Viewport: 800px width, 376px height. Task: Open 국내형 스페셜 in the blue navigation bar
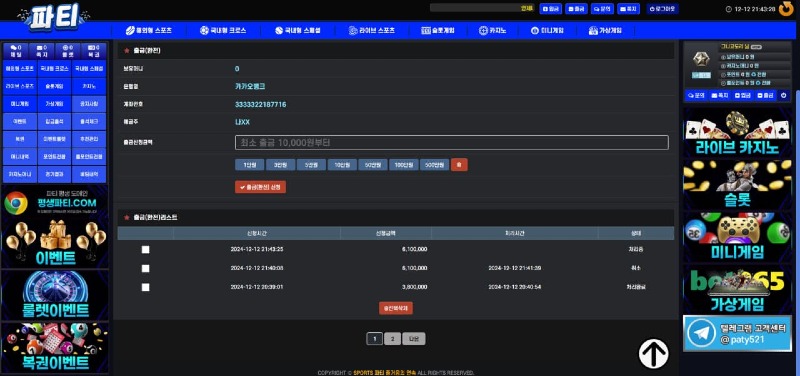(297, 31)
